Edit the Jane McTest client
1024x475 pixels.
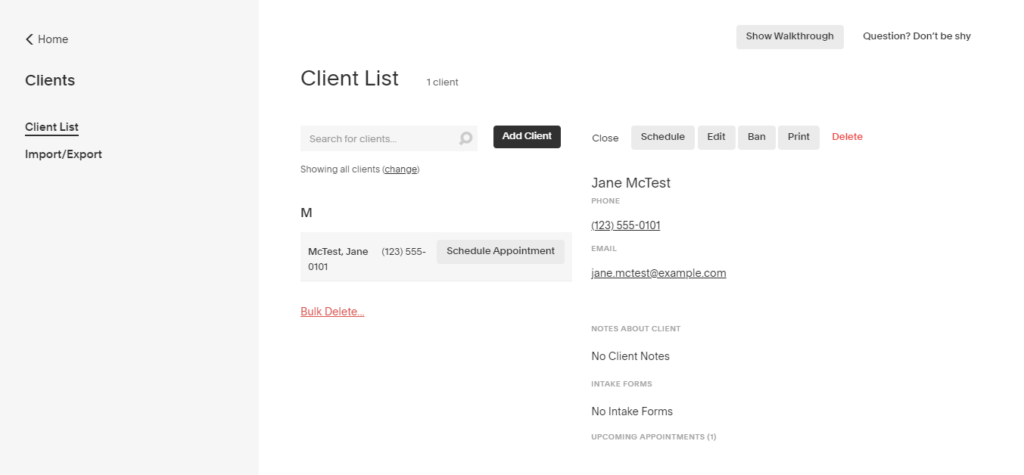(x=716, y=137)
